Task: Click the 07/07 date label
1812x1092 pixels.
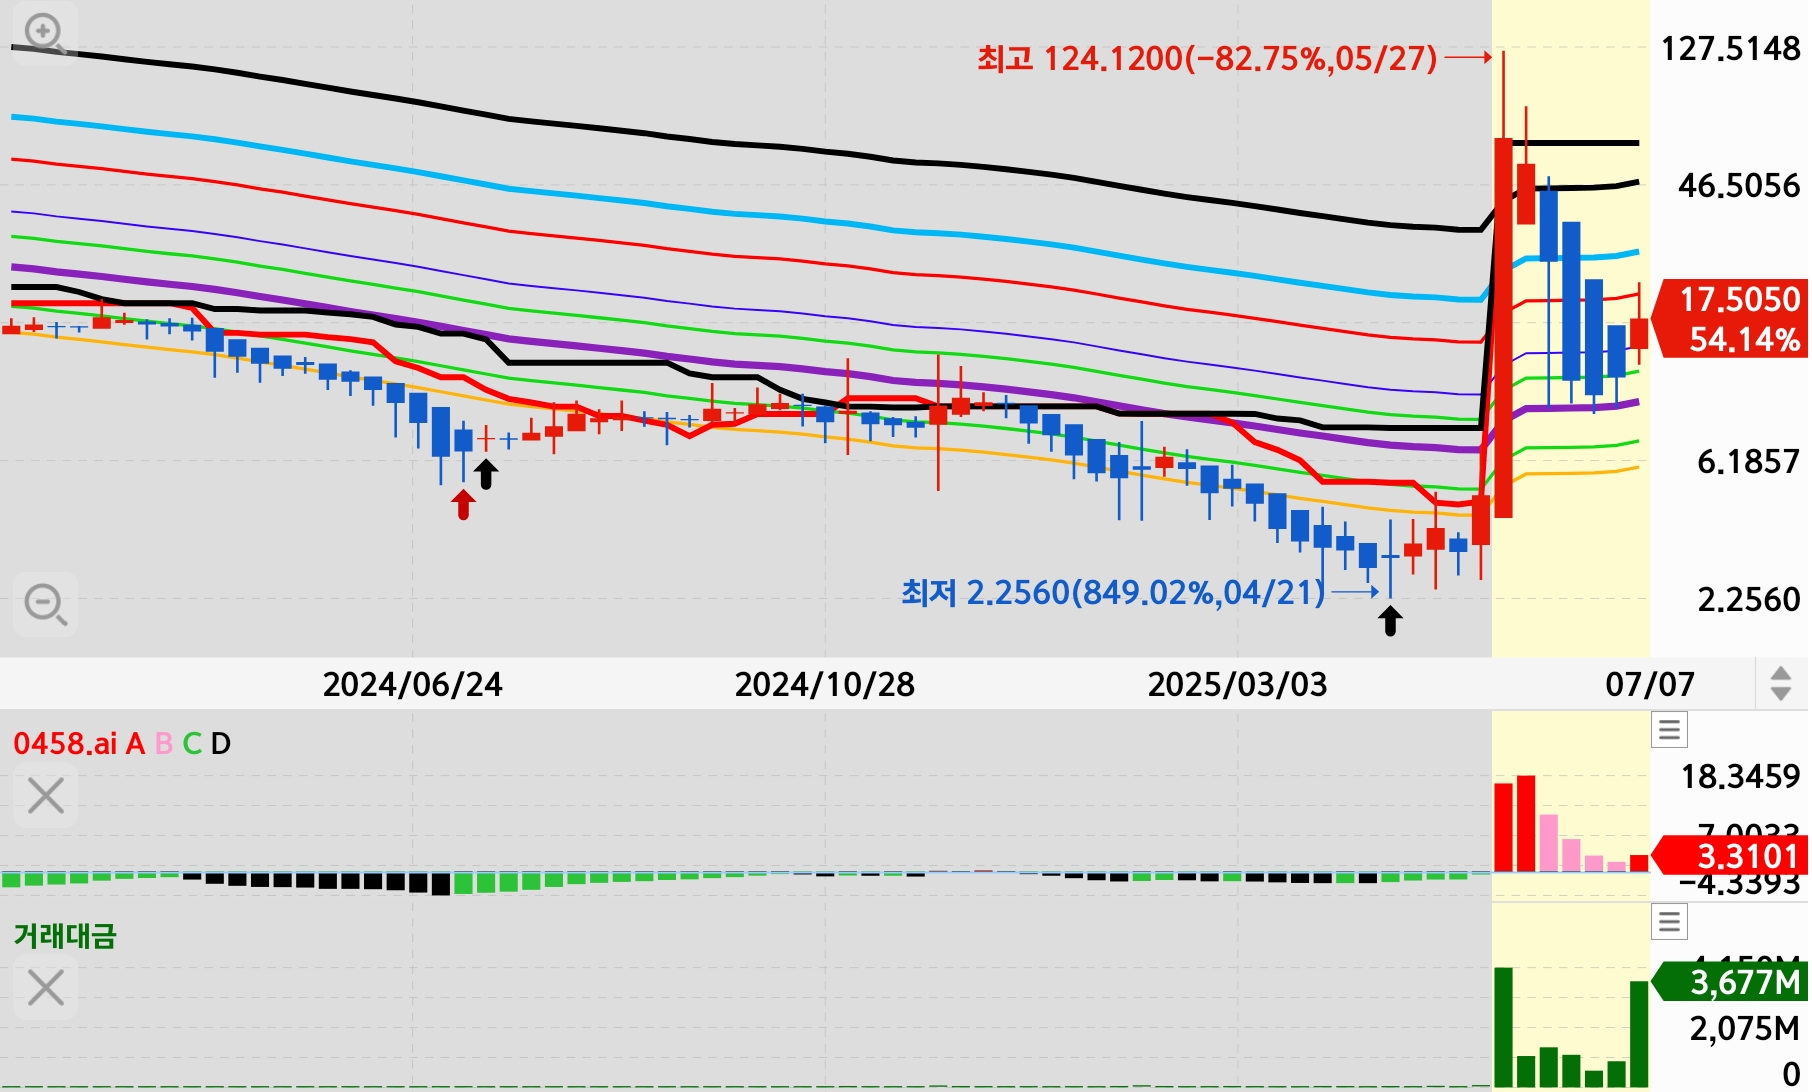Action: pyautogui.click(x=1650, y=684)
